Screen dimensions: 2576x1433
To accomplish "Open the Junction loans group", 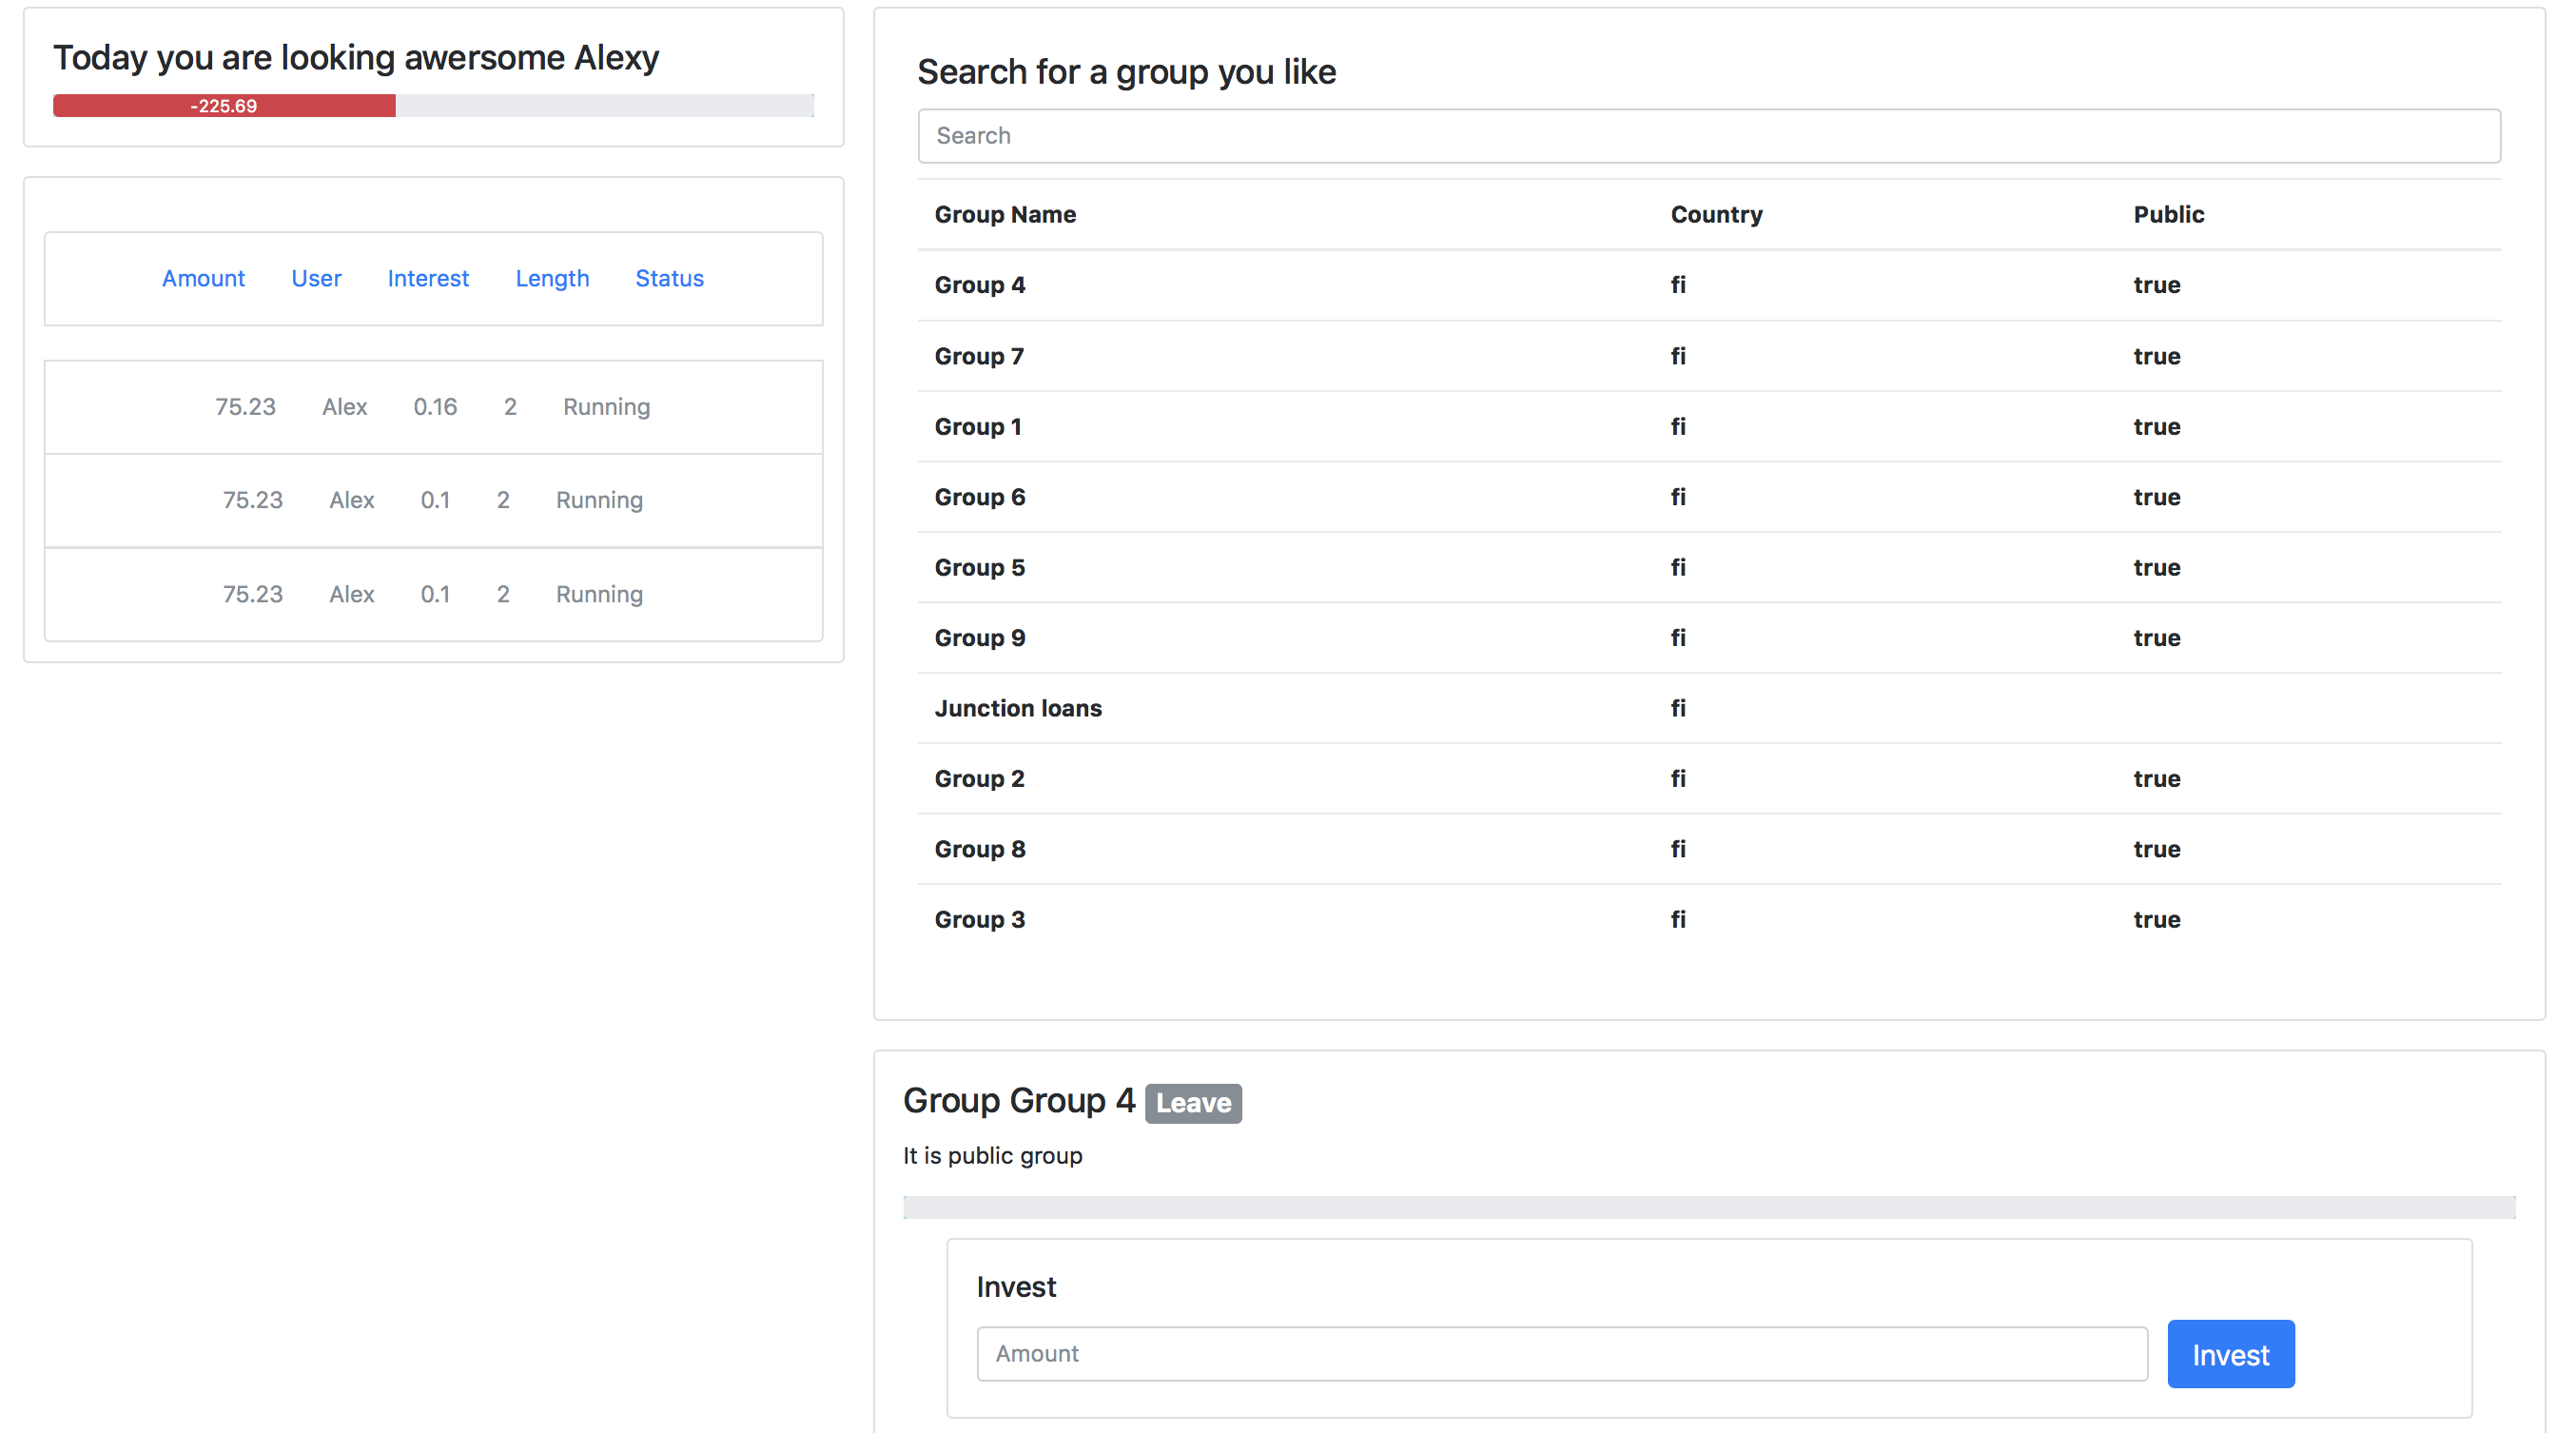I will [x=1018, y=708].
